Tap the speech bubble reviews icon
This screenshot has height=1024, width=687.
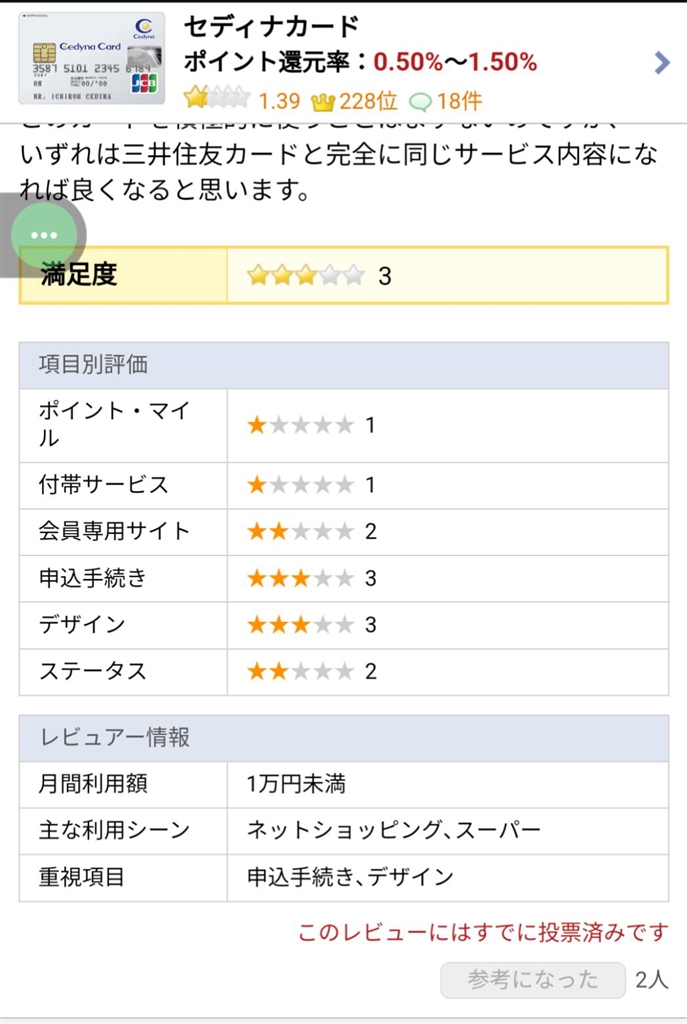[421, 101]
